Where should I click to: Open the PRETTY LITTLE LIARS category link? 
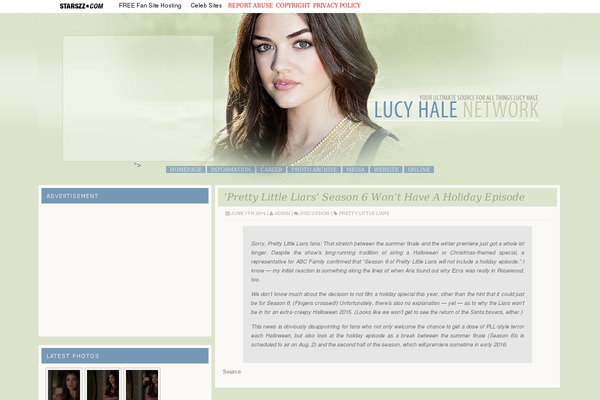click(x=364, y=214)
